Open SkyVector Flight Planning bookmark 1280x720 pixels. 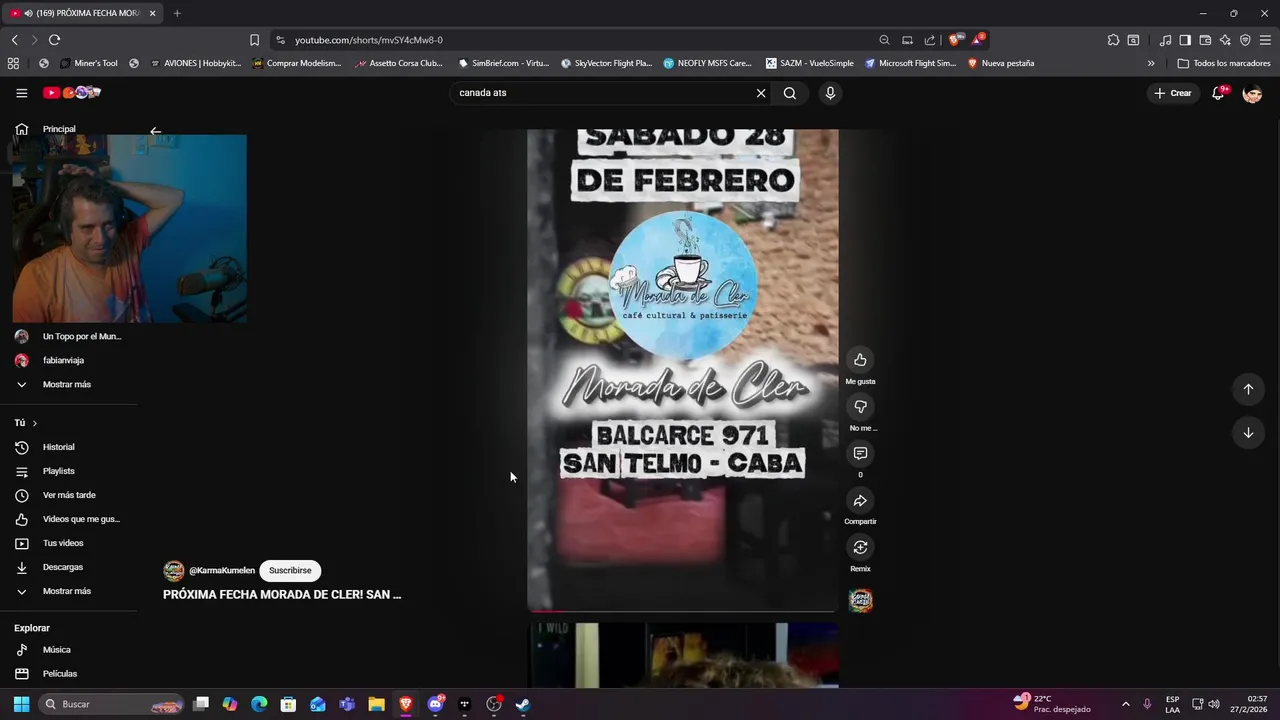tap(606, 63)
